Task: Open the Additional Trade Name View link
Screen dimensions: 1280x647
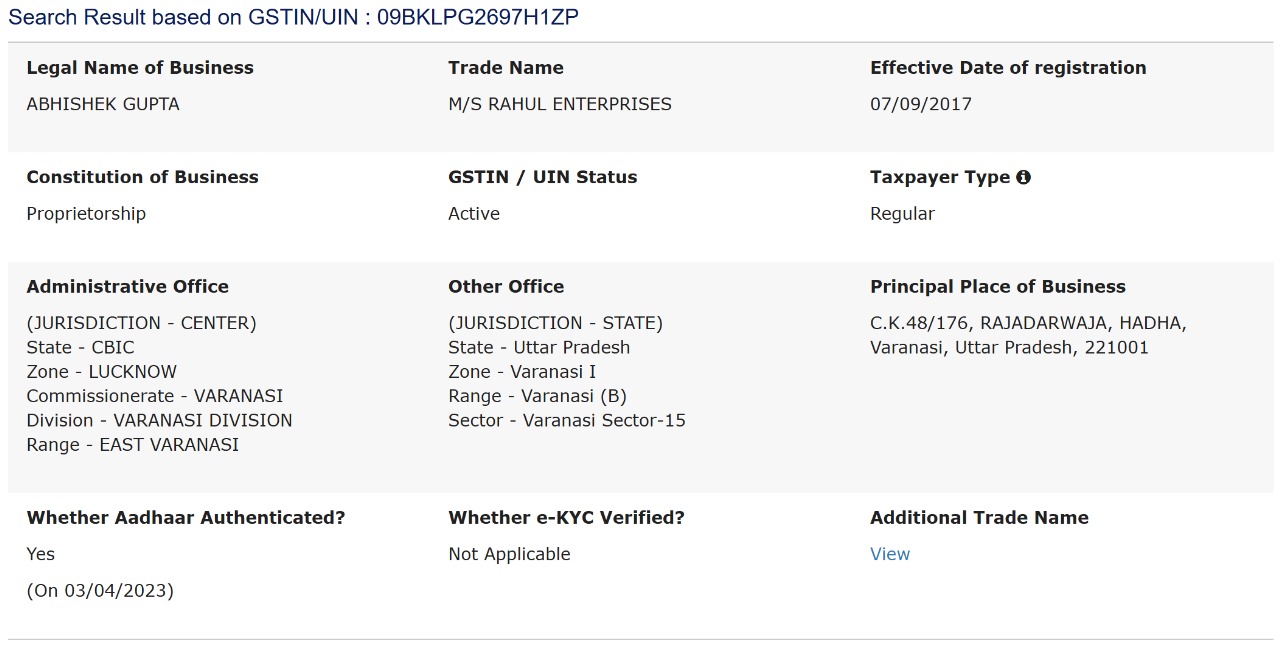Action: pos(890,554)
